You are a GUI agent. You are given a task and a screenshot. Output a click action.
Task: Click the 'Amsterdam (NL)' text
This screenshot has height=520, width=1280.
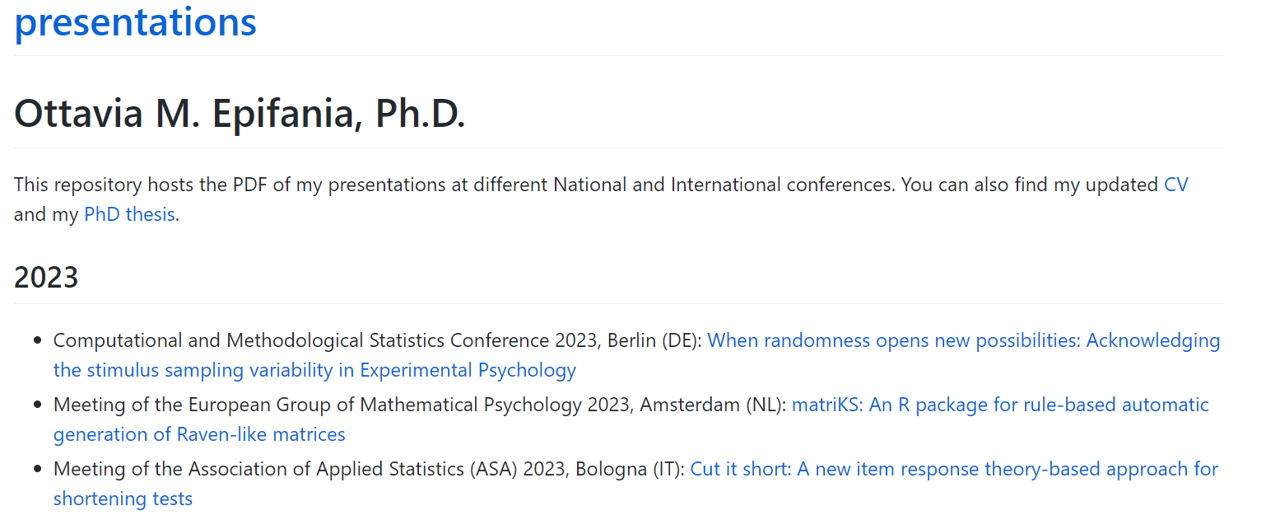[x=713, y=405]
